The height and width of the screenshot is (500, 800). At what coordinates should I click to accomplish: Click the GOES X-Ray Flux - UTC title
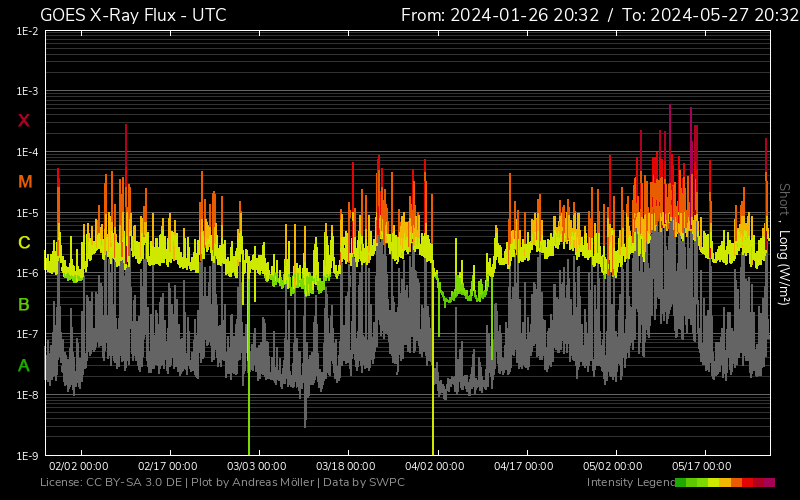click(133, 15)
